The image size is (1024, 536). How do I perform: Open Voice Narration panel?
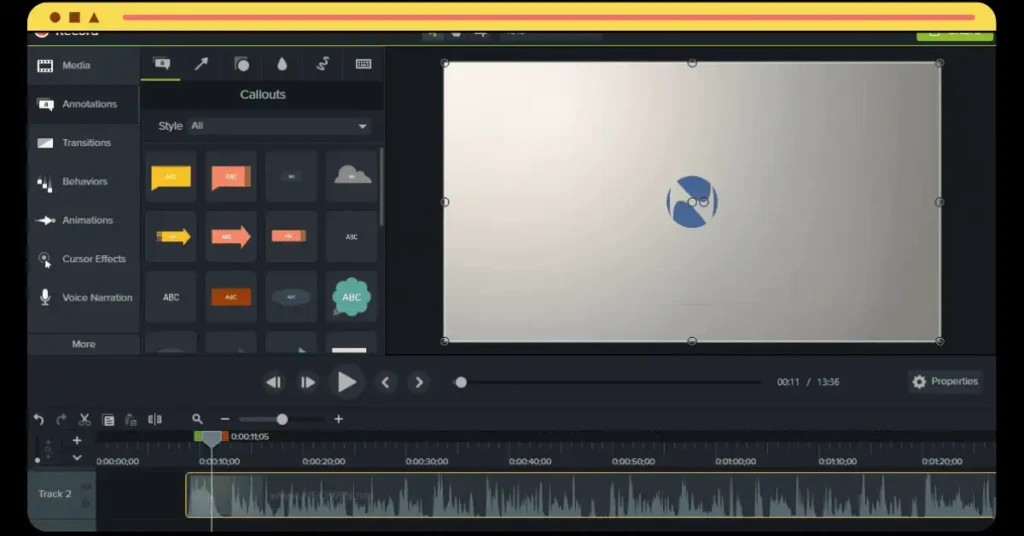coord(83,297)
